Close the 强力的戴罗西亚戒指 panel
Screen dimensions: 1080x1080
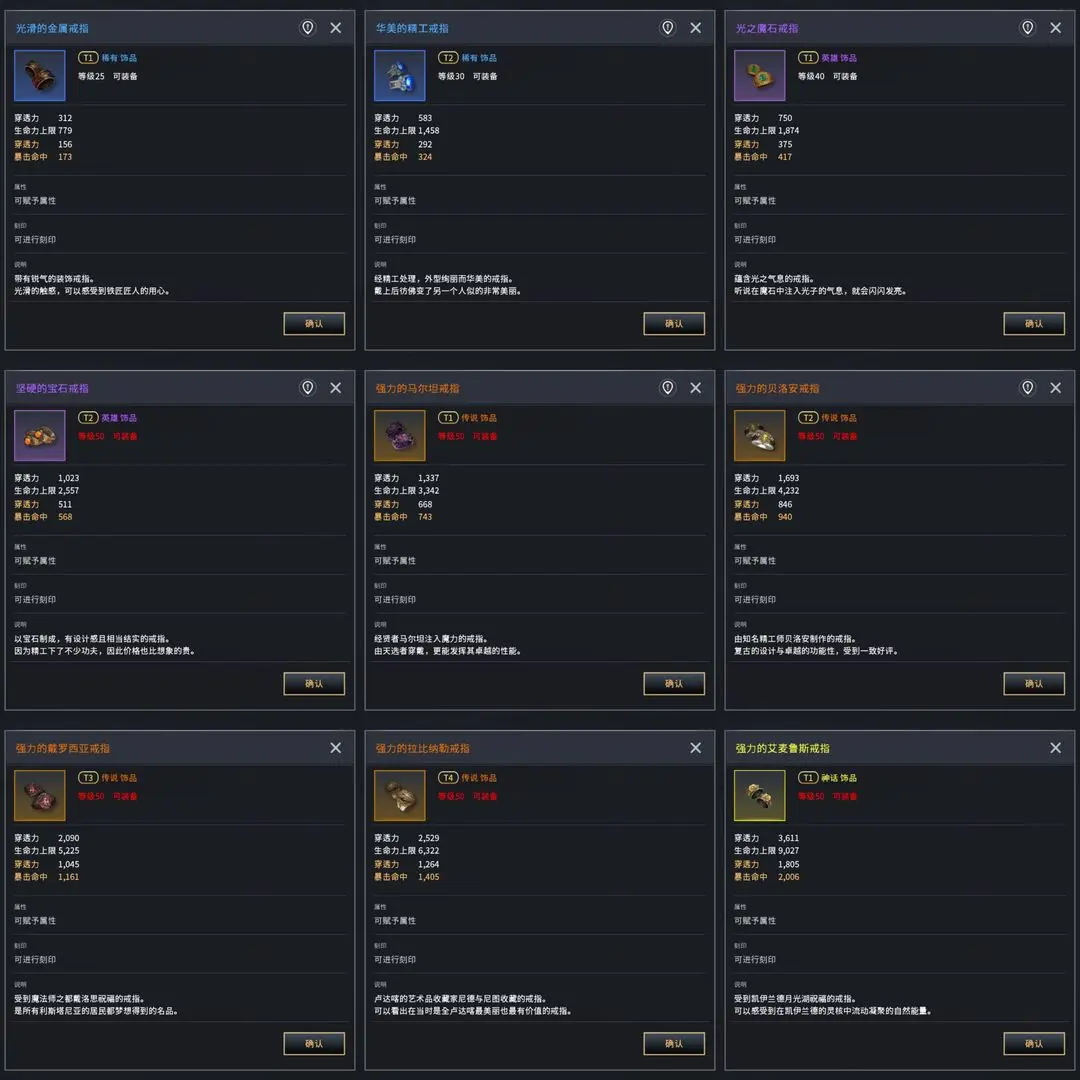pyautogui.click(x=336, y=748)
